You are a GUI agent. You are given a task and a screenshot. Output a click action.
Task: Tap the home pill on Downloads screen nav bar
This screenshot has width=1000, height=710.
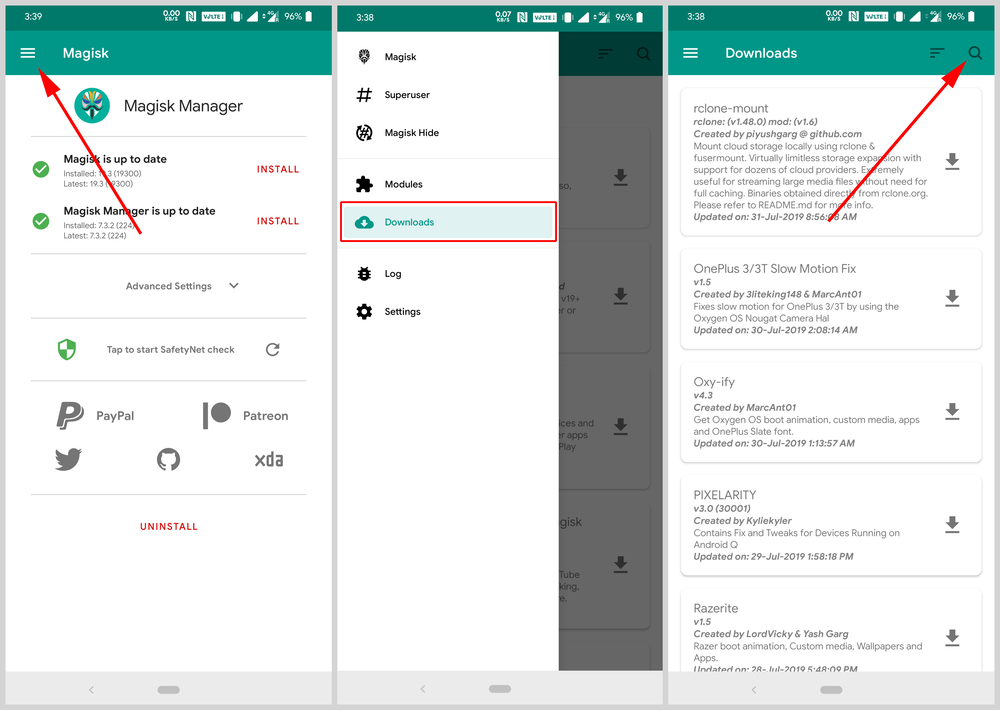click(x=831, y=690)
